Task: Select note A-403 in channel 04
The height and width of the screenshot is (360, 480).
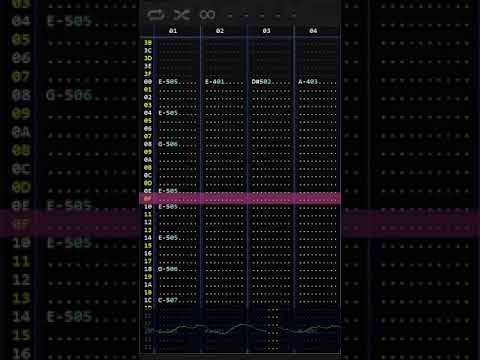Action: click(308, 82)
